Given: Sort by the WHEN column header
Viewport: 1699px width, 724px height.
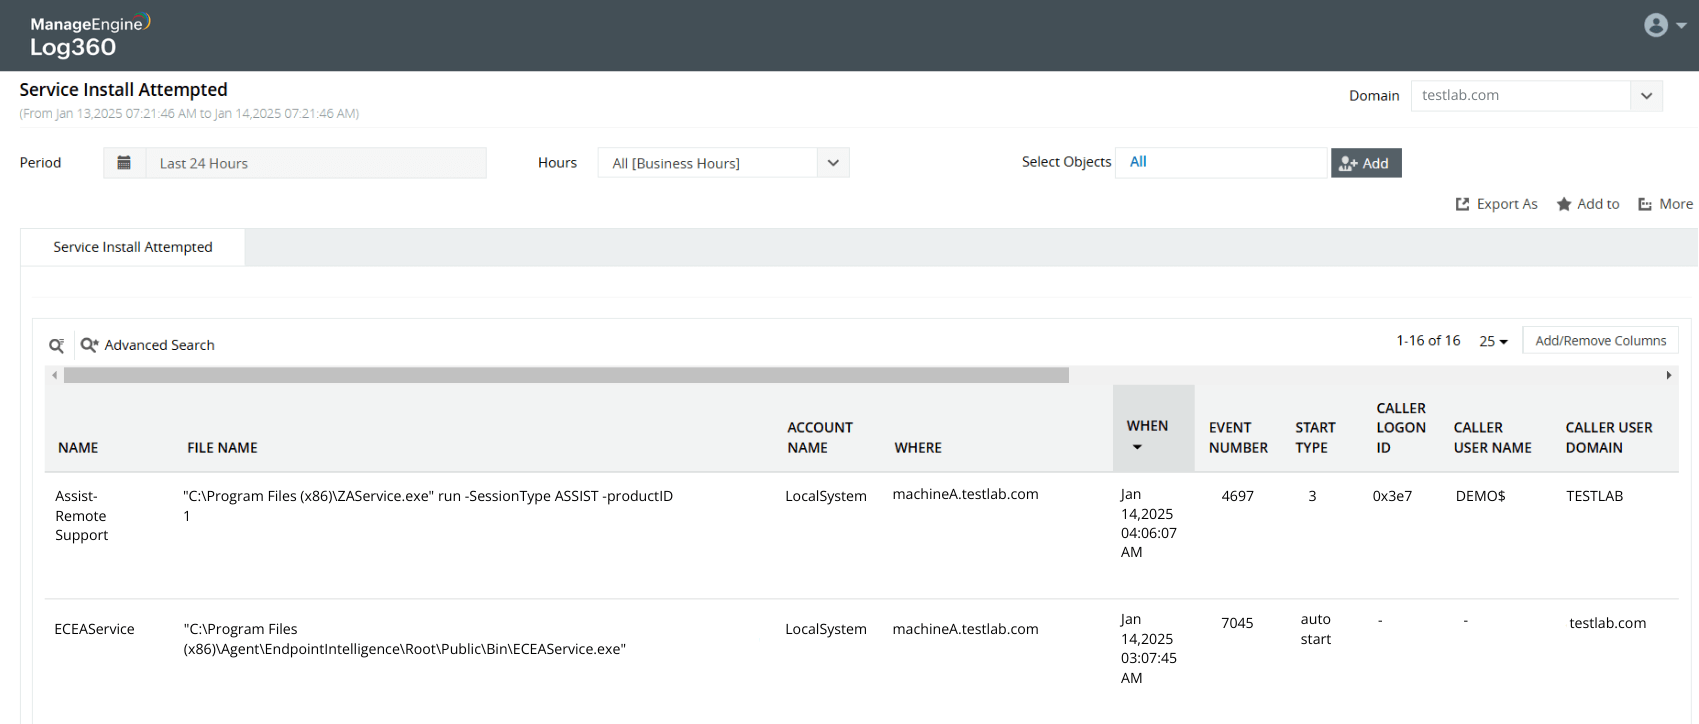Looking at the screenshot, I should tap(1147, 427).
